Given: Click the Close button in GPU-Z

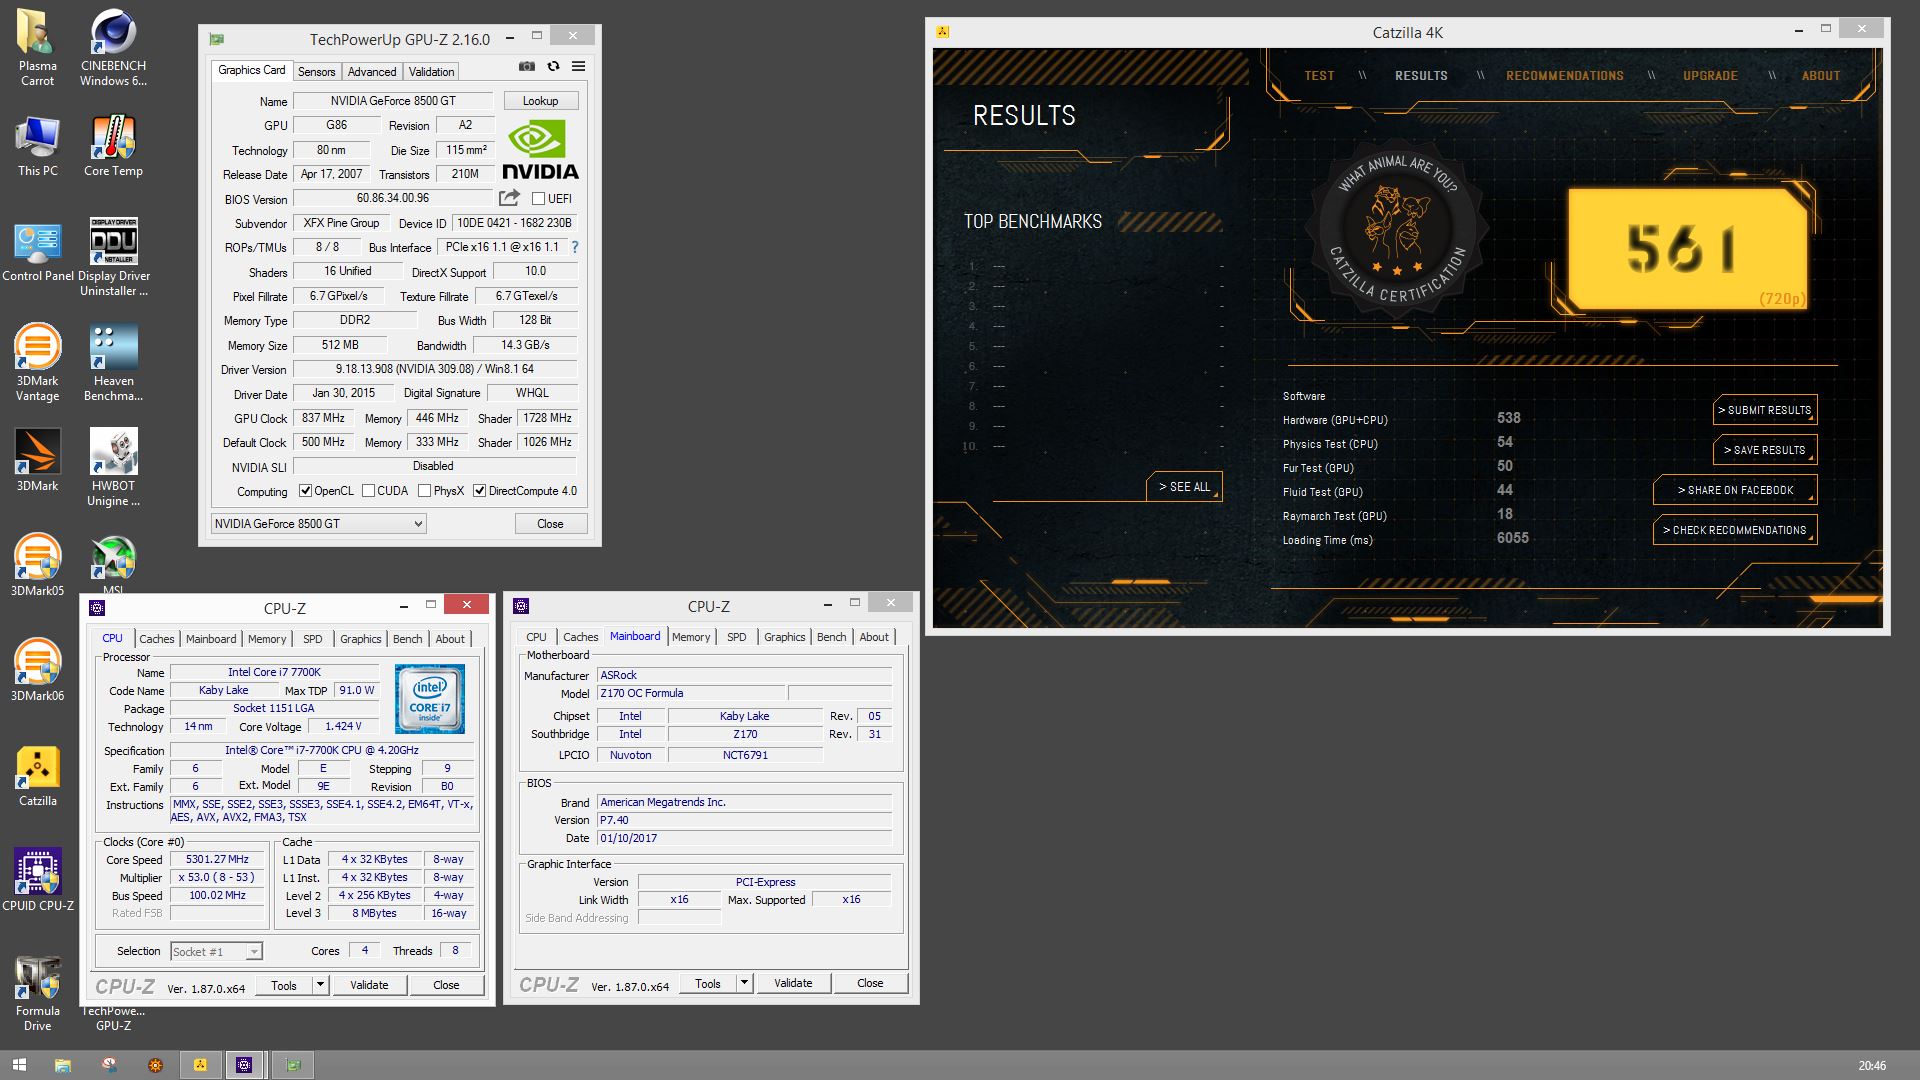Looking at the screenshot, I should (550, 524).
